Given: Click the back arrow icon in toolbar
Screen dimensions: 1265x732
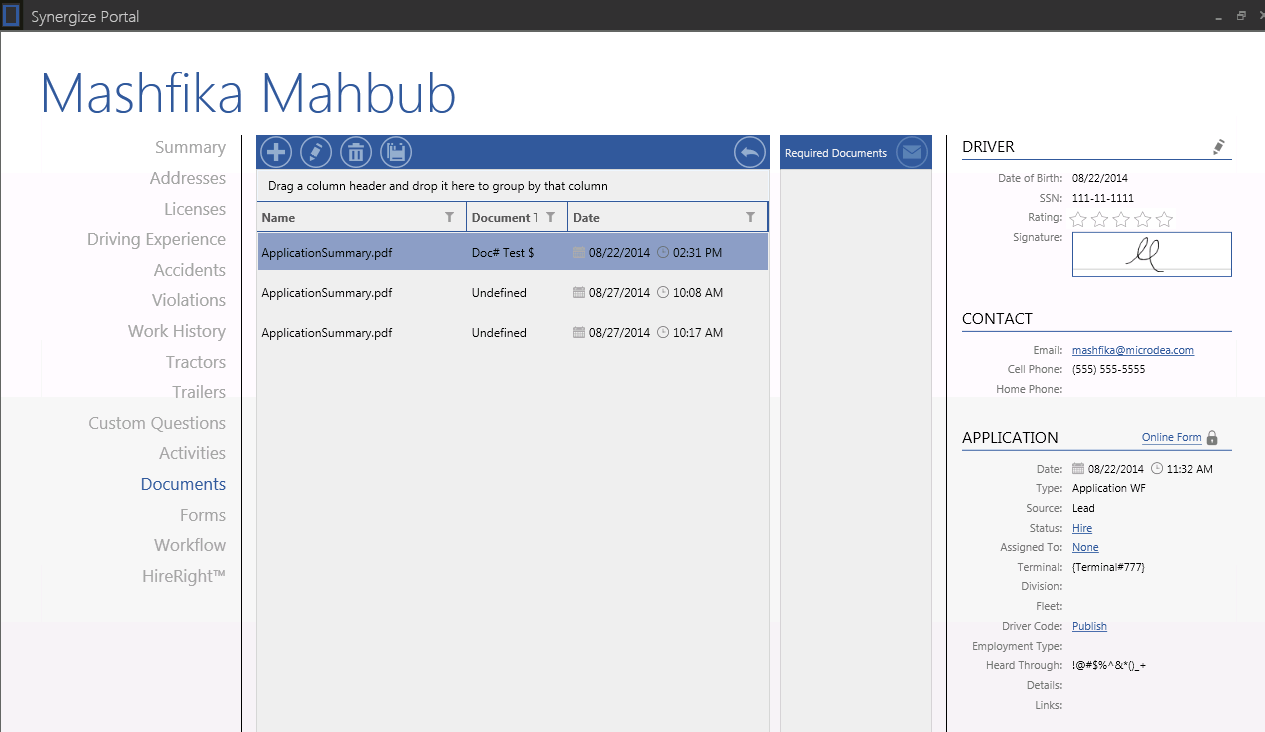Looking at the screenshot, I should click(x=750, y=152).
